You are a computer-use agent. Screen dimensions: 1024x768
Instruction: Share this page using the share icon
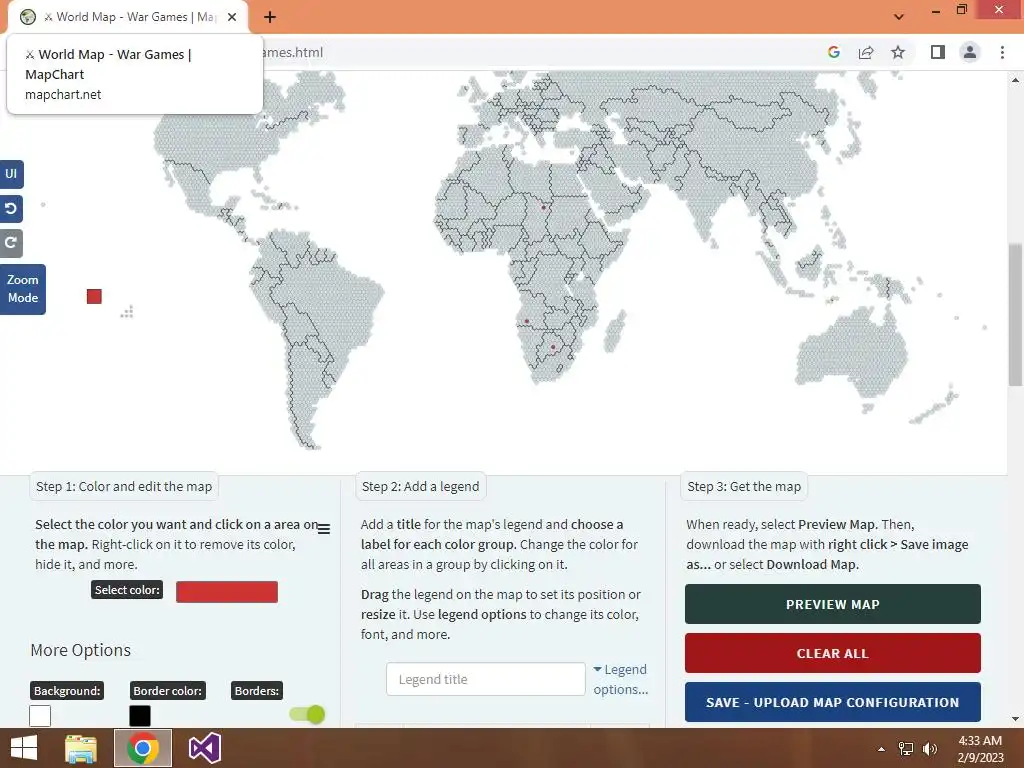point(866,52)
